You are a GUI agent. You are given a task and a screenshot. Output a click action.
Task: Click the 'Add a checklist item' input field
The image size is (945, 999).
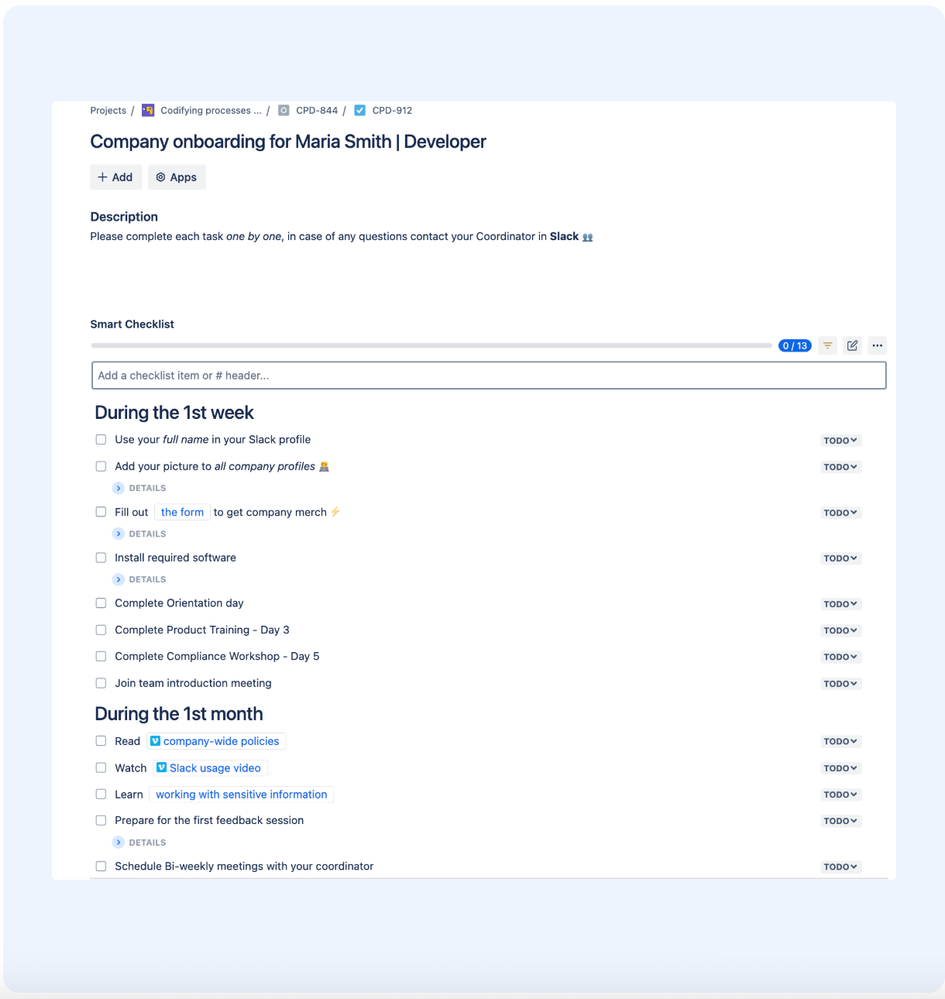[488, 375]
